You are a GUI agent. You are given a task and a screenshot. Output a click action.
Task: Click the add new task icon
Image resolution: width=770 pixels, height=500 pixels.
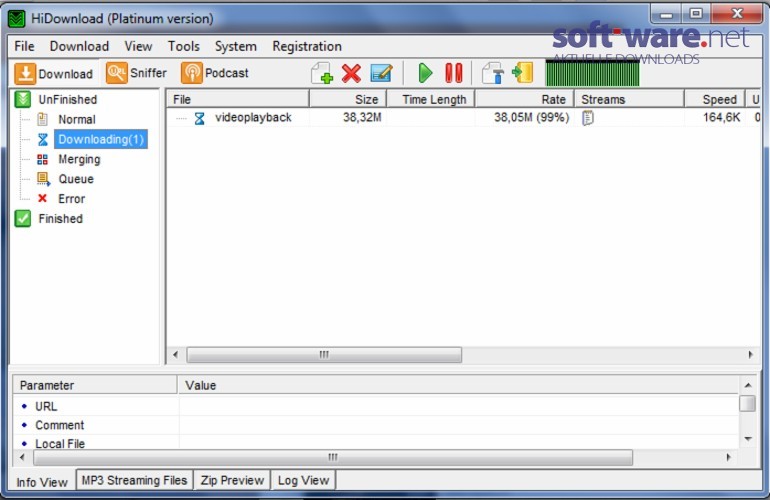(322, 73)
